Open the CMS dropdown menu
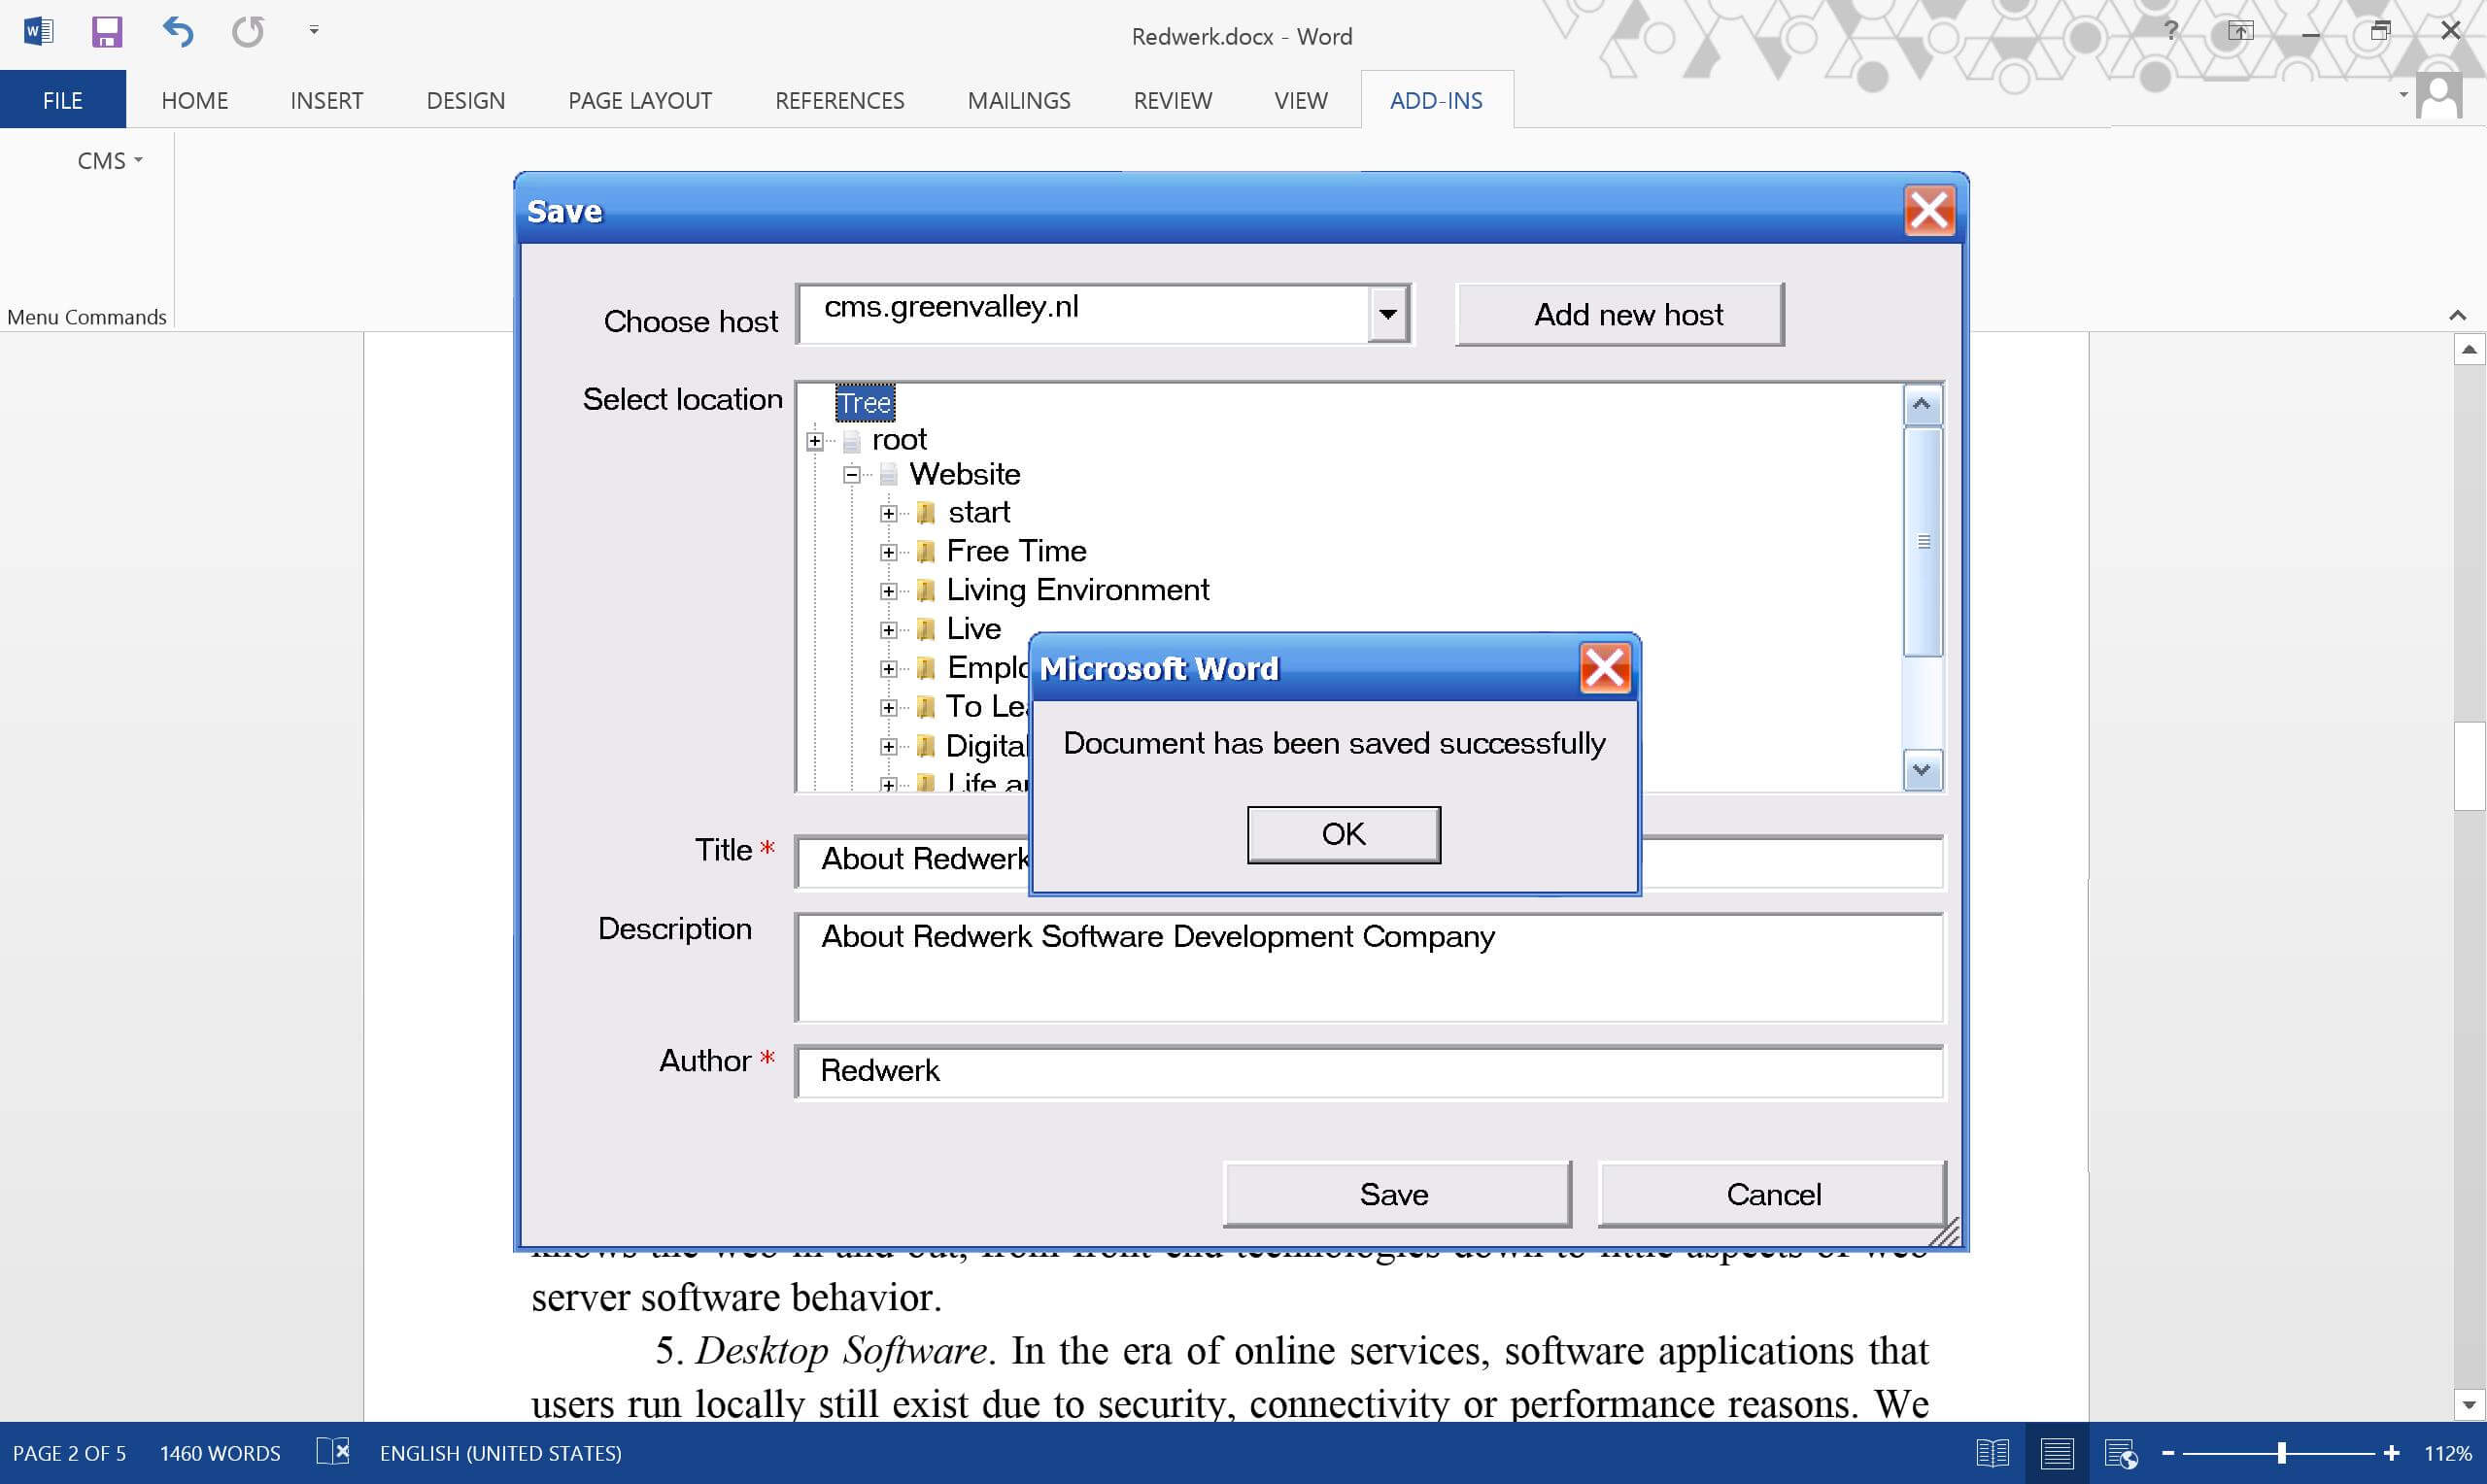Viewport: 2487px width, 1484px height. (110, 161)
